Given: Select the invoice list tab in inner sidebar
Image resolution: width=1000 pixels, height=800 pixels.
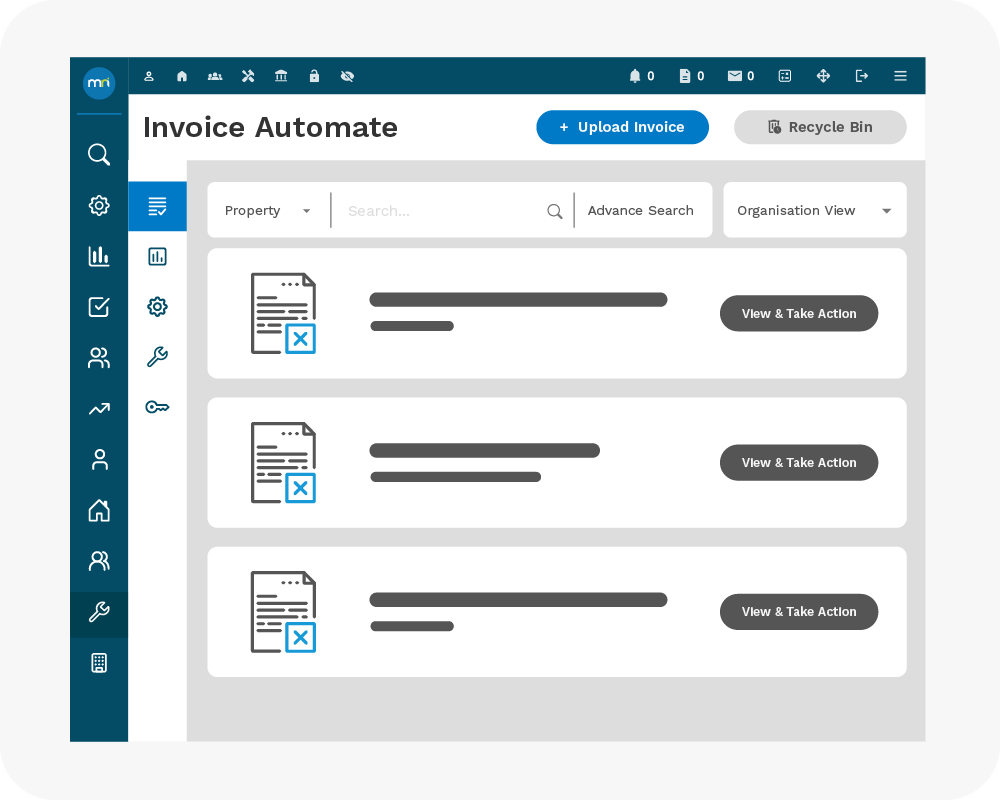Looking at the screenshot, I should [157, 207].
